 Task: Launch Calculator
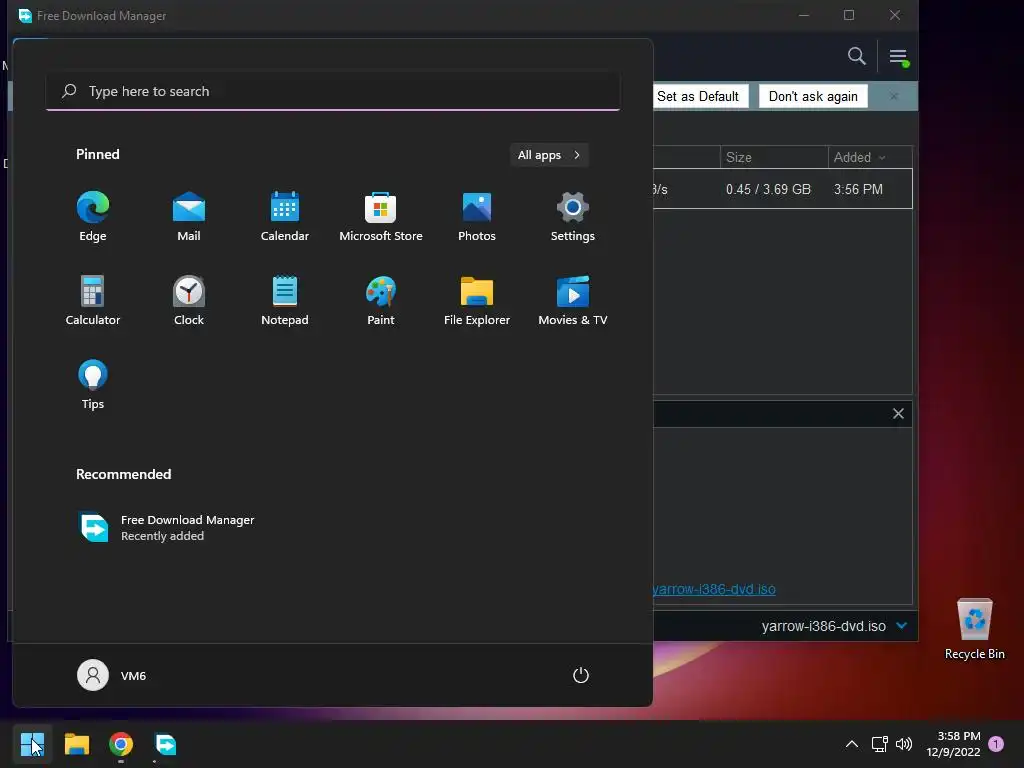tap(93, 300)
